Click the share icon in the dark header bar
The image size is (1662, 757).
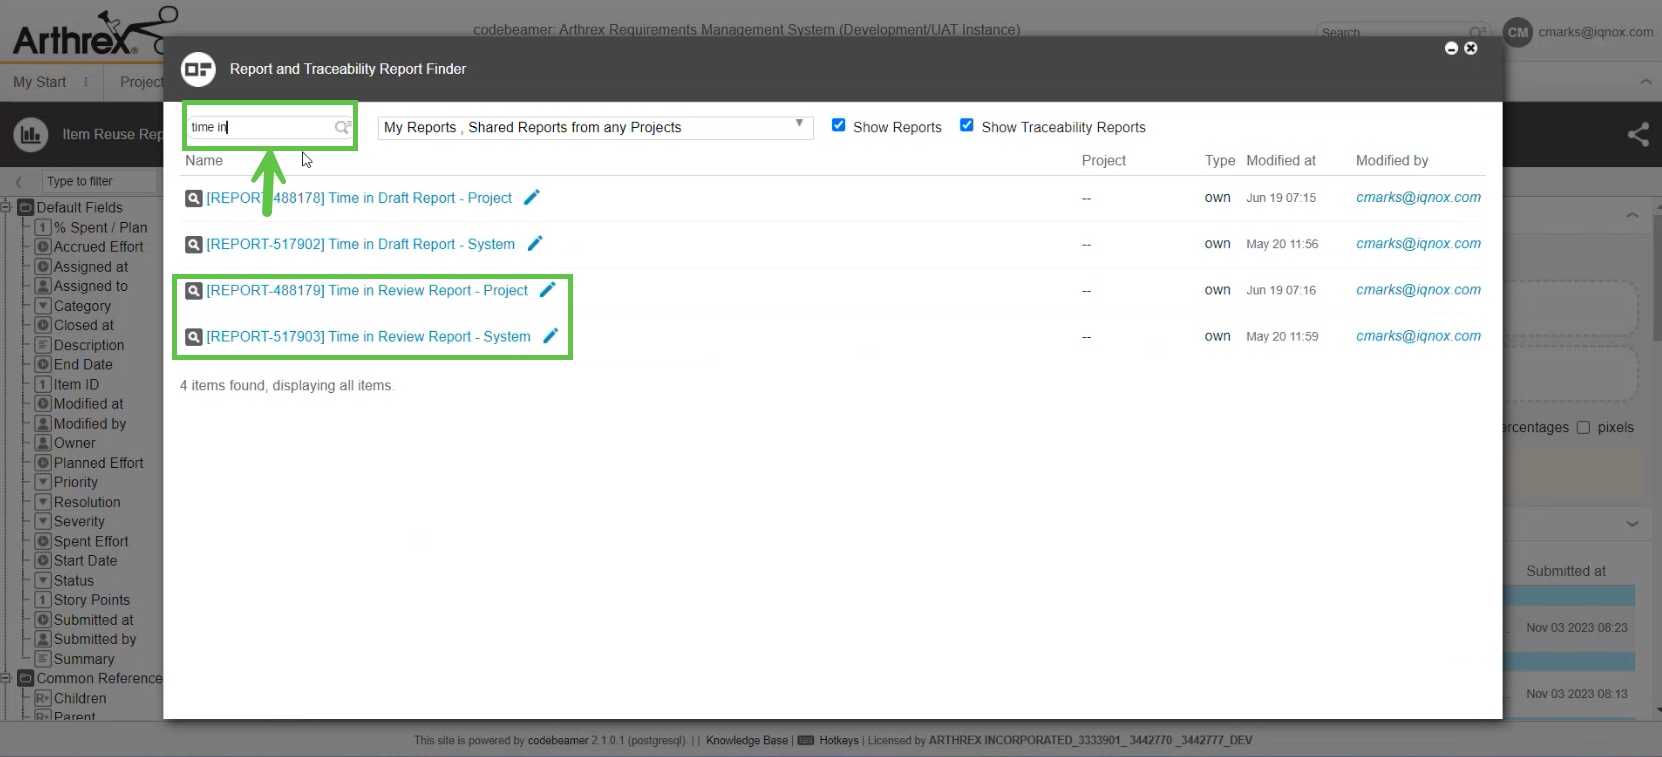(1637, 134)
